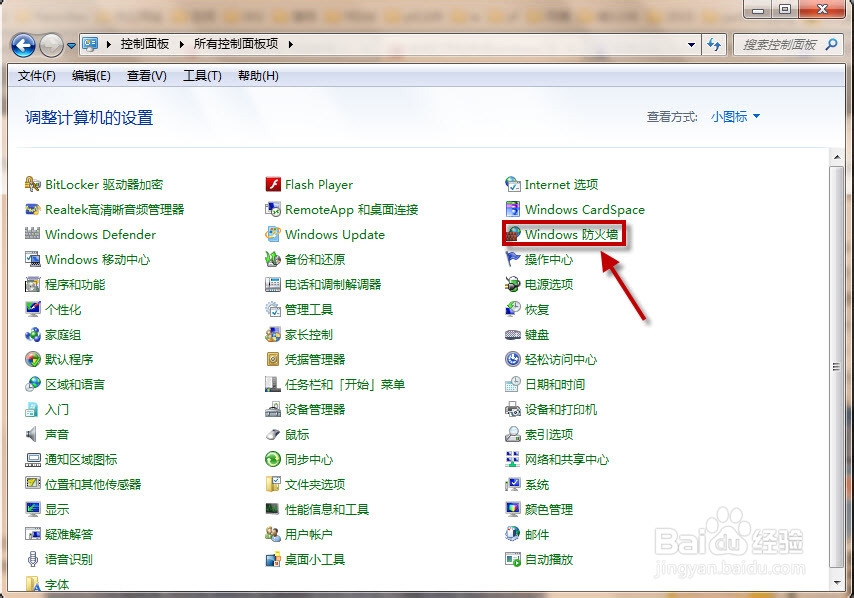This screenshot has height=598, width=854.
Task: Click the Internet 选项 icon
Action: pos(513,184)
